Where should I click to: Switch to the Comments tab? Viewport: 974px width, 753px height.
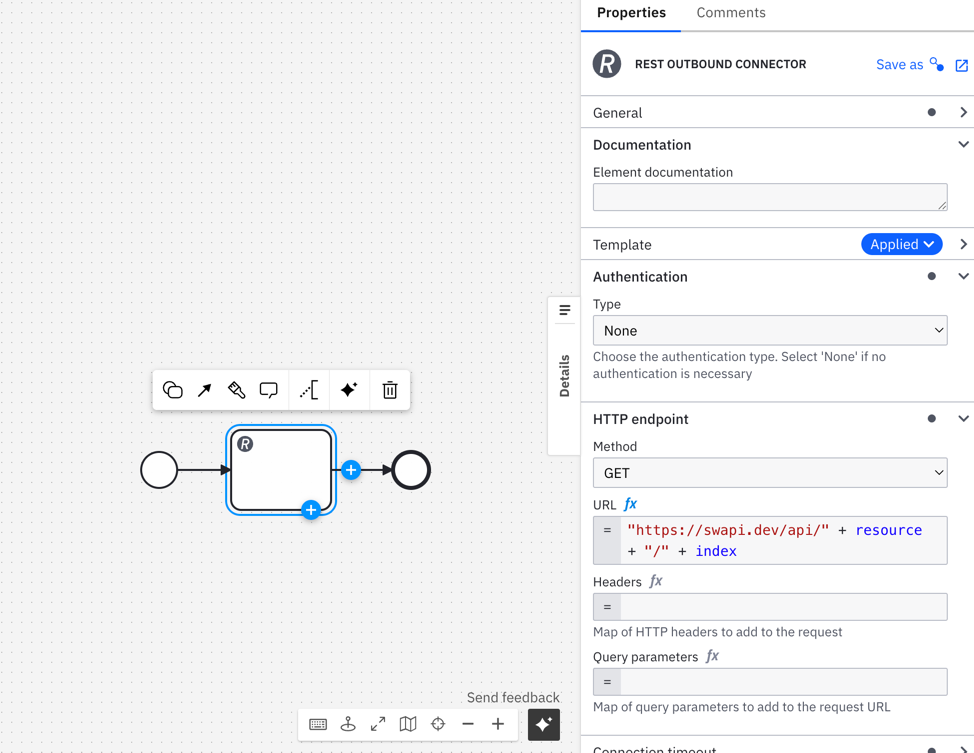click(730, 13)
